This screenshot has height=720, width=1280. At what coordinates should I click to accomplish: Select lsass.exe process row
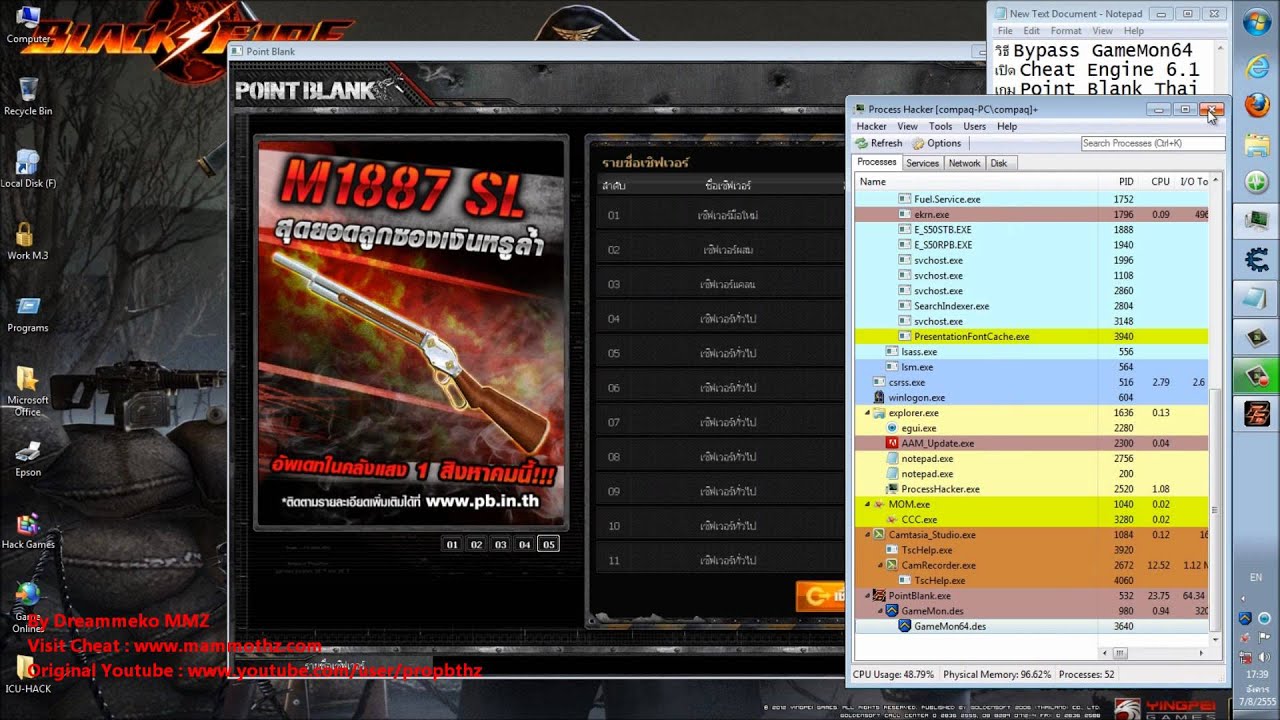tap(1032, 352)
